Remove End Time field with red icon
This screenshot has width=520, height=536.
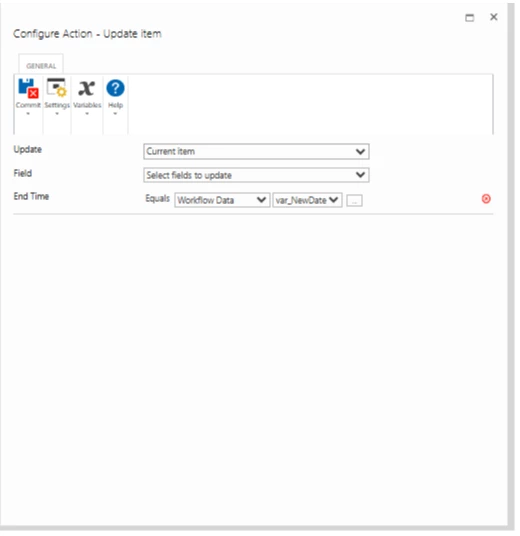486,199
